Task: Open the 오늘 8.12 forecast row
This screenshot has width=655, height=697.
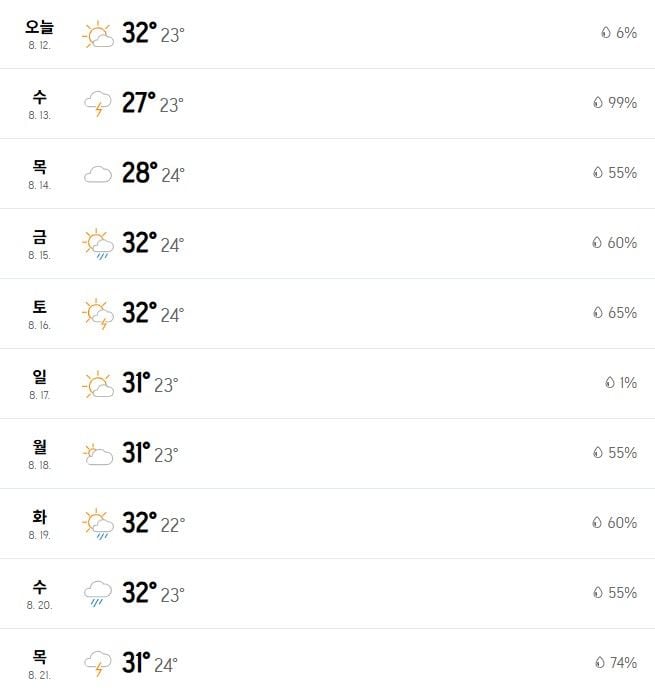Action: (328, 34)
